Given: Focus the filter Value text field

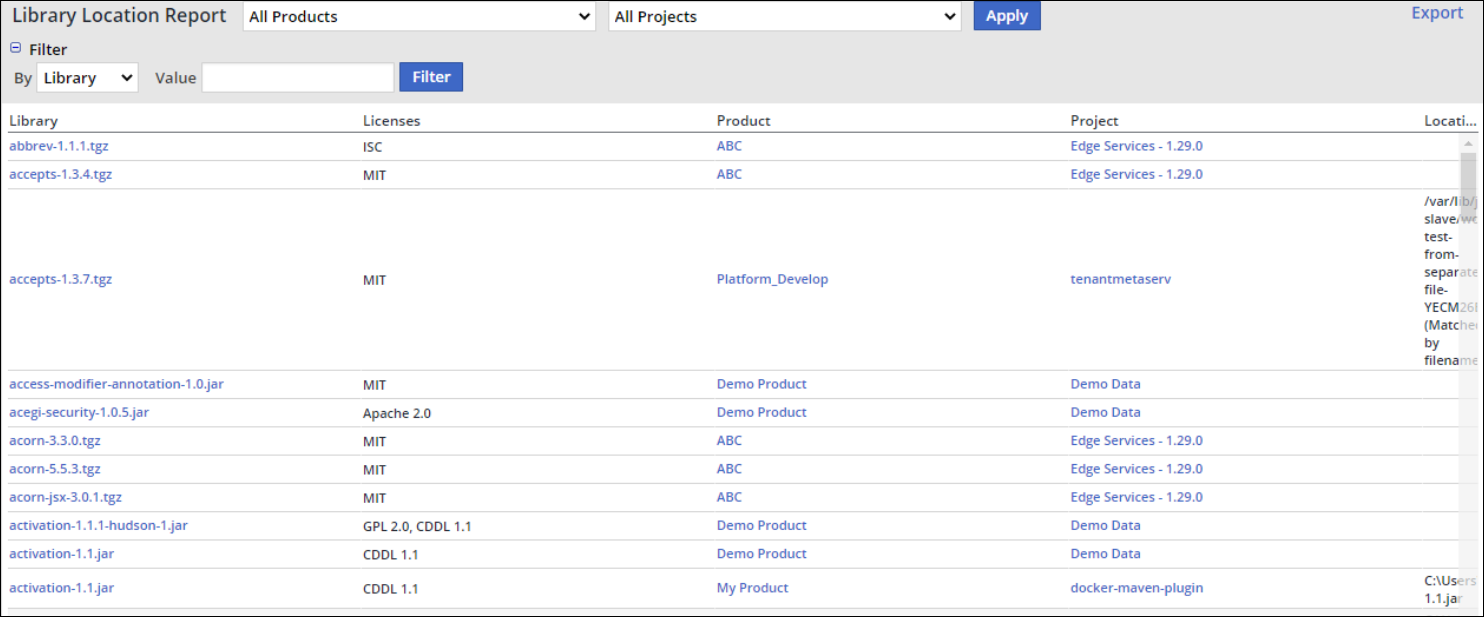Looking at the screenshot, I should pyautogui.click(x=298, y=78).
